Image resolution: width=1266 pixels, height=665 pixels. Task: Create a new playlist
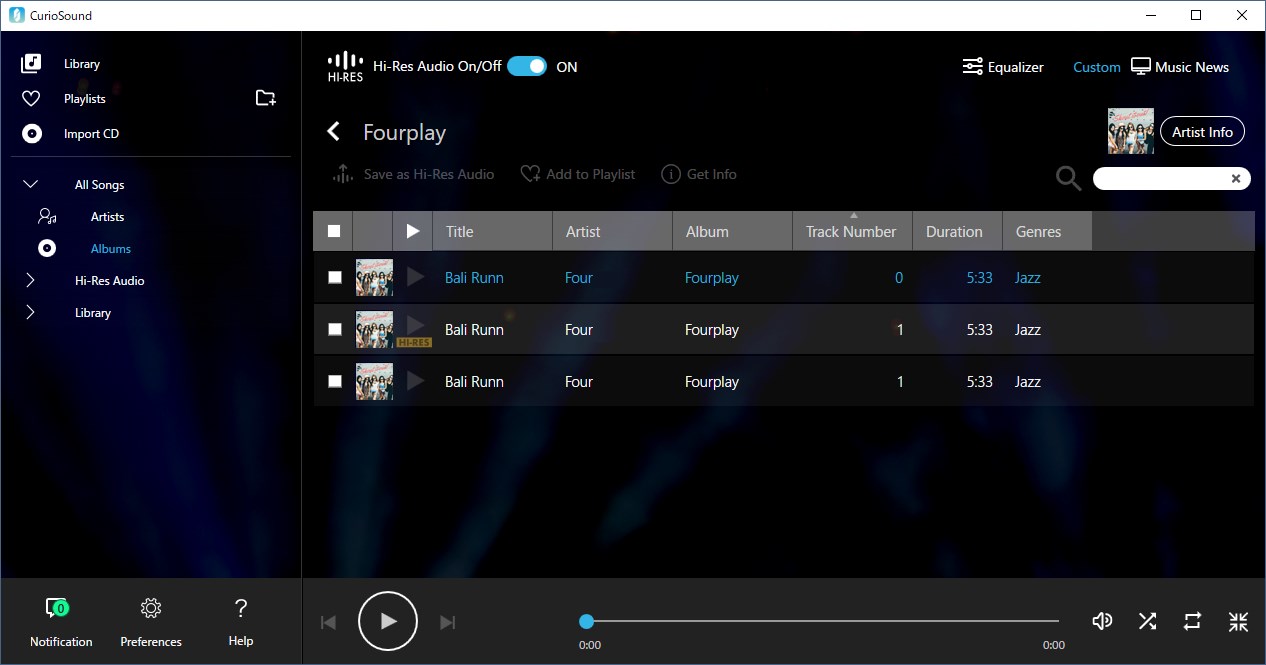(x=265, y=97)
